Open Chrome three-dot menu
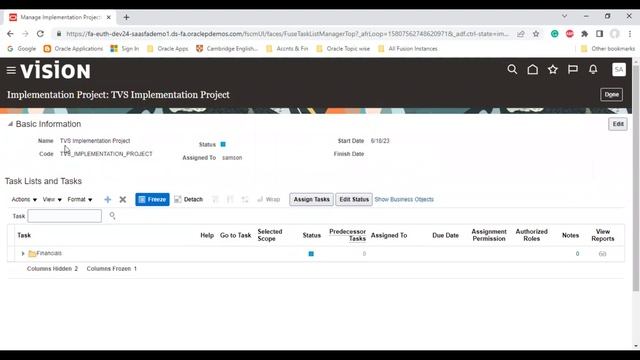Image resolution: width=640 pixels, height=360 pixels. (630, 34)
